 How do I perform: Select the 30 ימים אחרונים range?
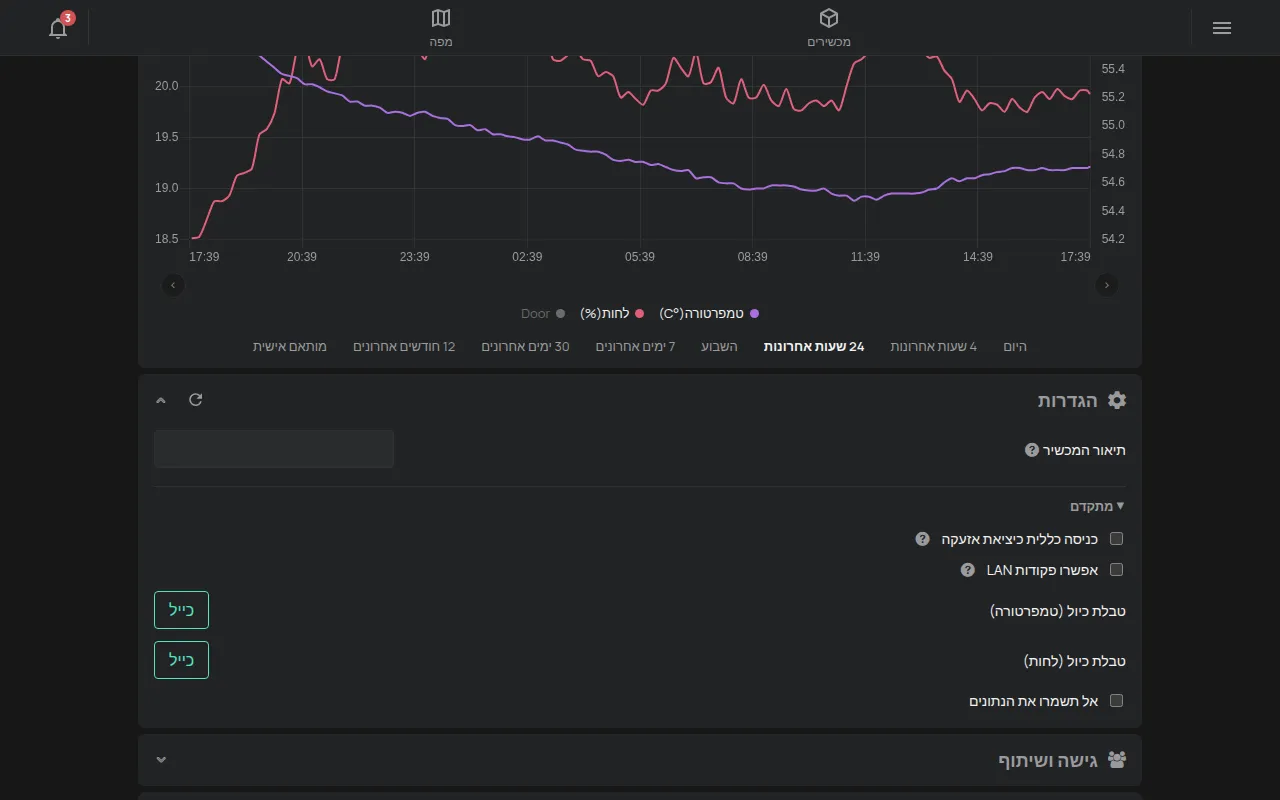[x=526, y=346]
